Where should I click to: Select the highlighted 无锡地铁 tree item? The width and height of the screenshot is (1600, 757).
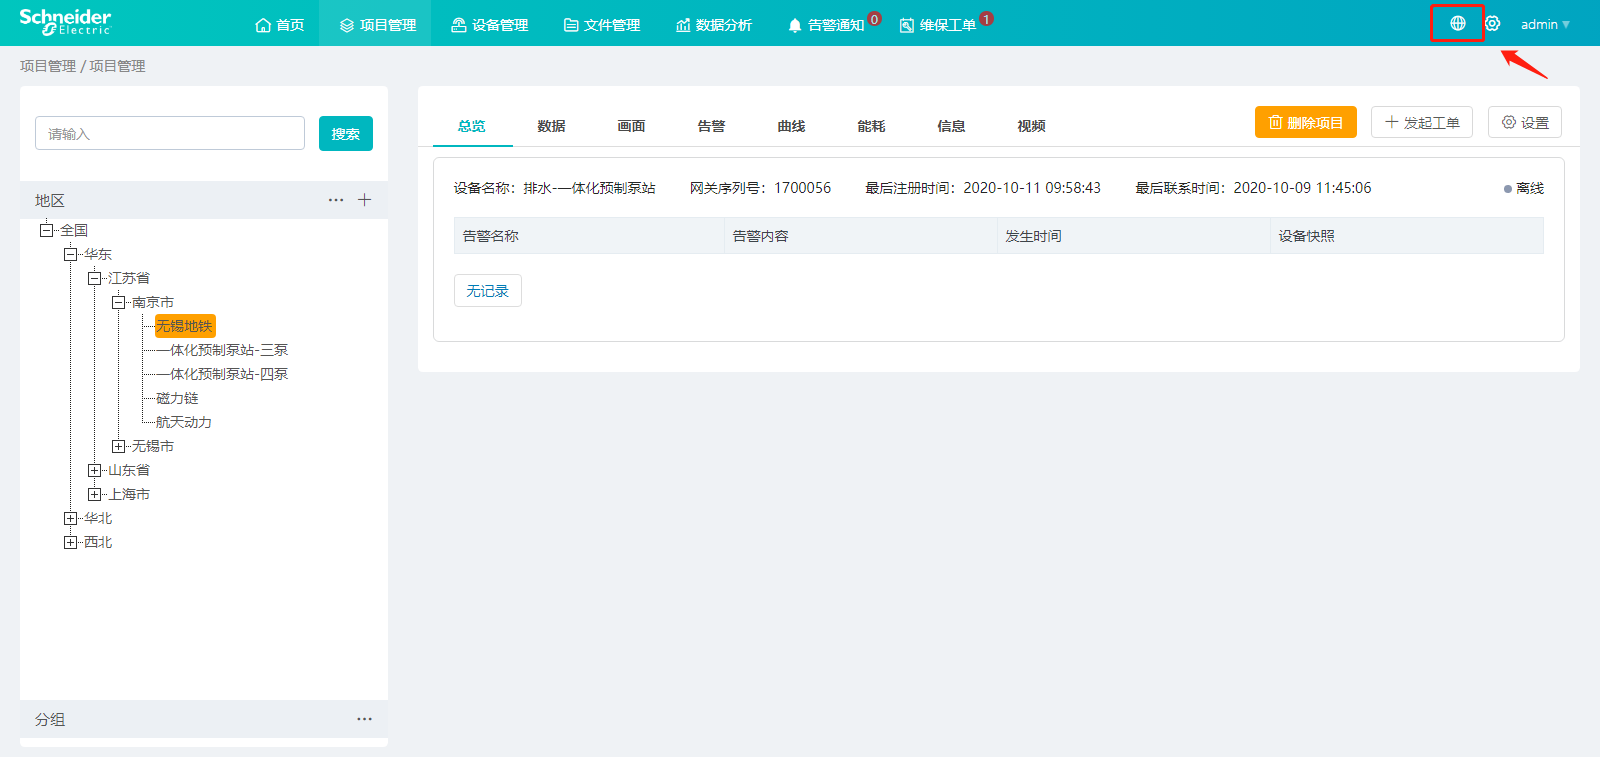[x=185, y=326]
